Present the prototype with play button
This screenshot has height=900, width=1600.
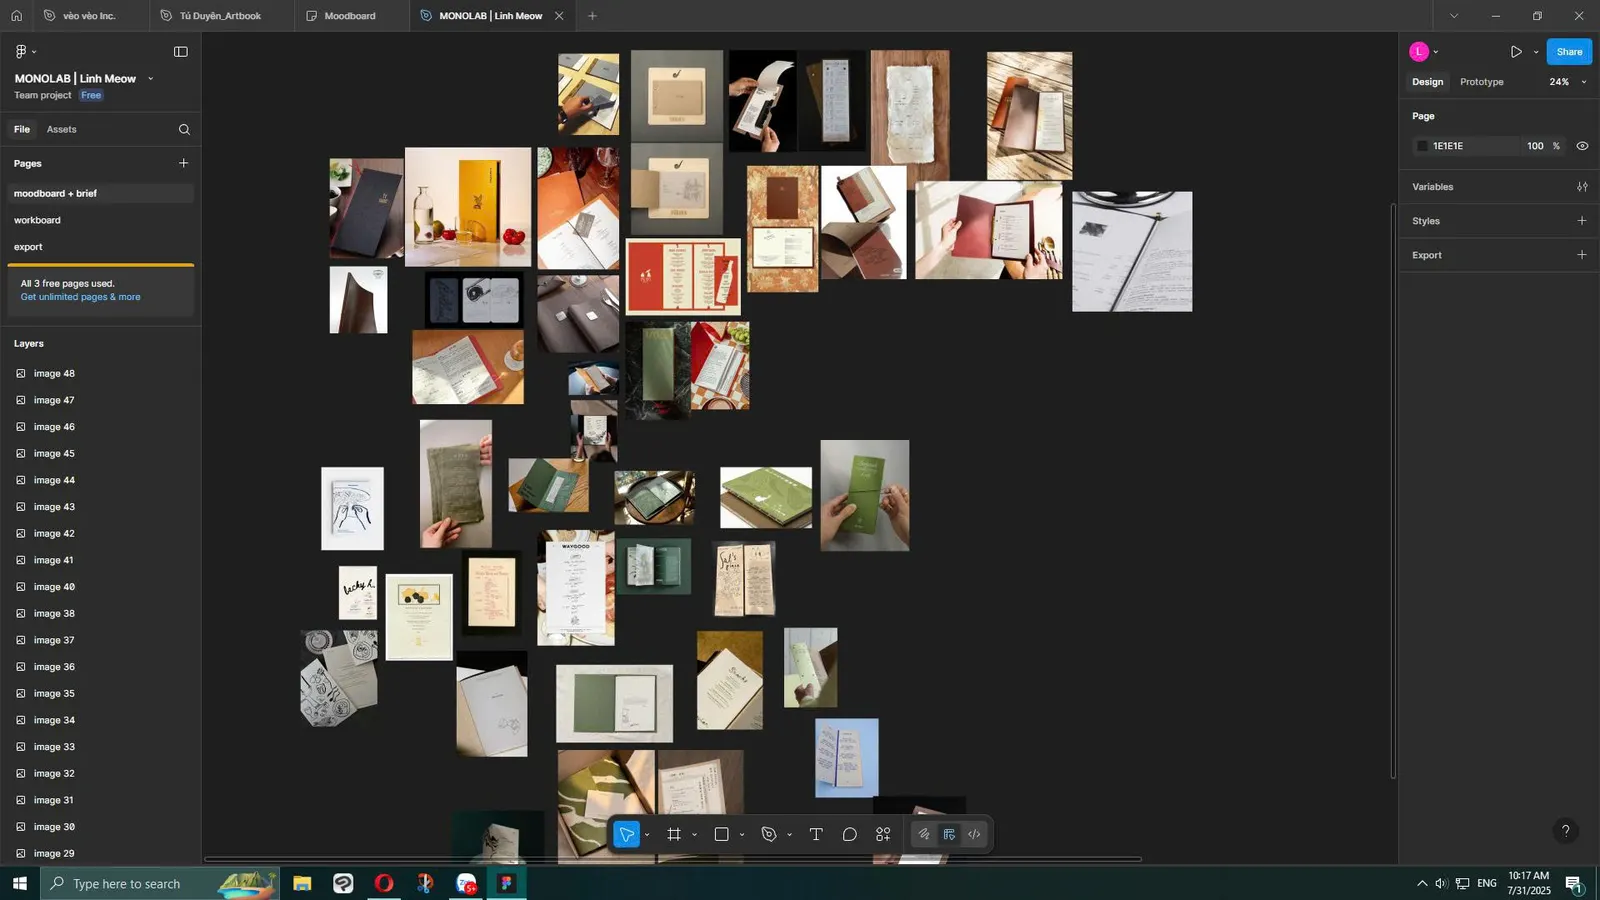[x=1516, y=52]
